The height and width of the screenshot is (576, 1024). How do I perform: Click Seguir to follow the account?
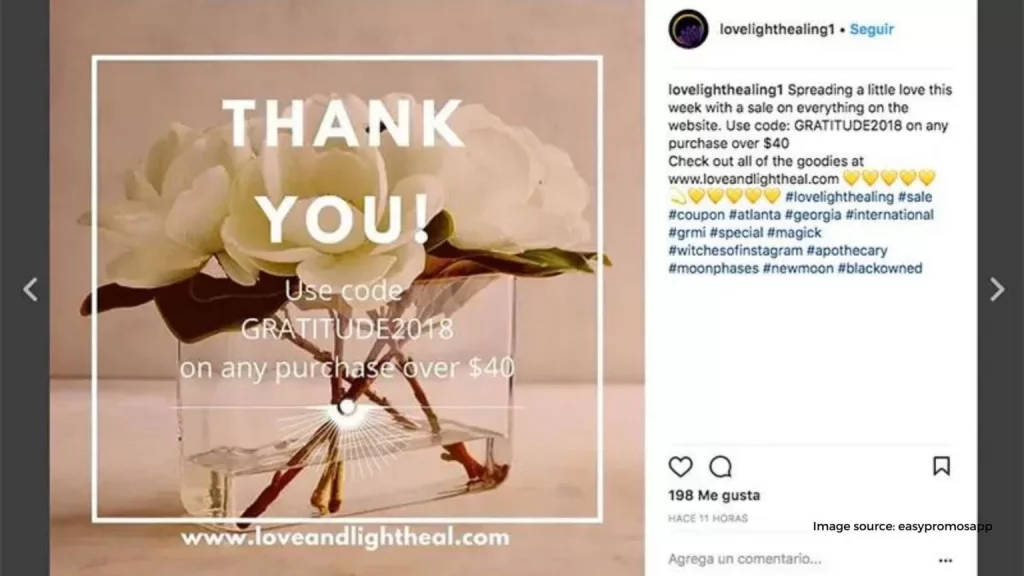pos(871,29)
